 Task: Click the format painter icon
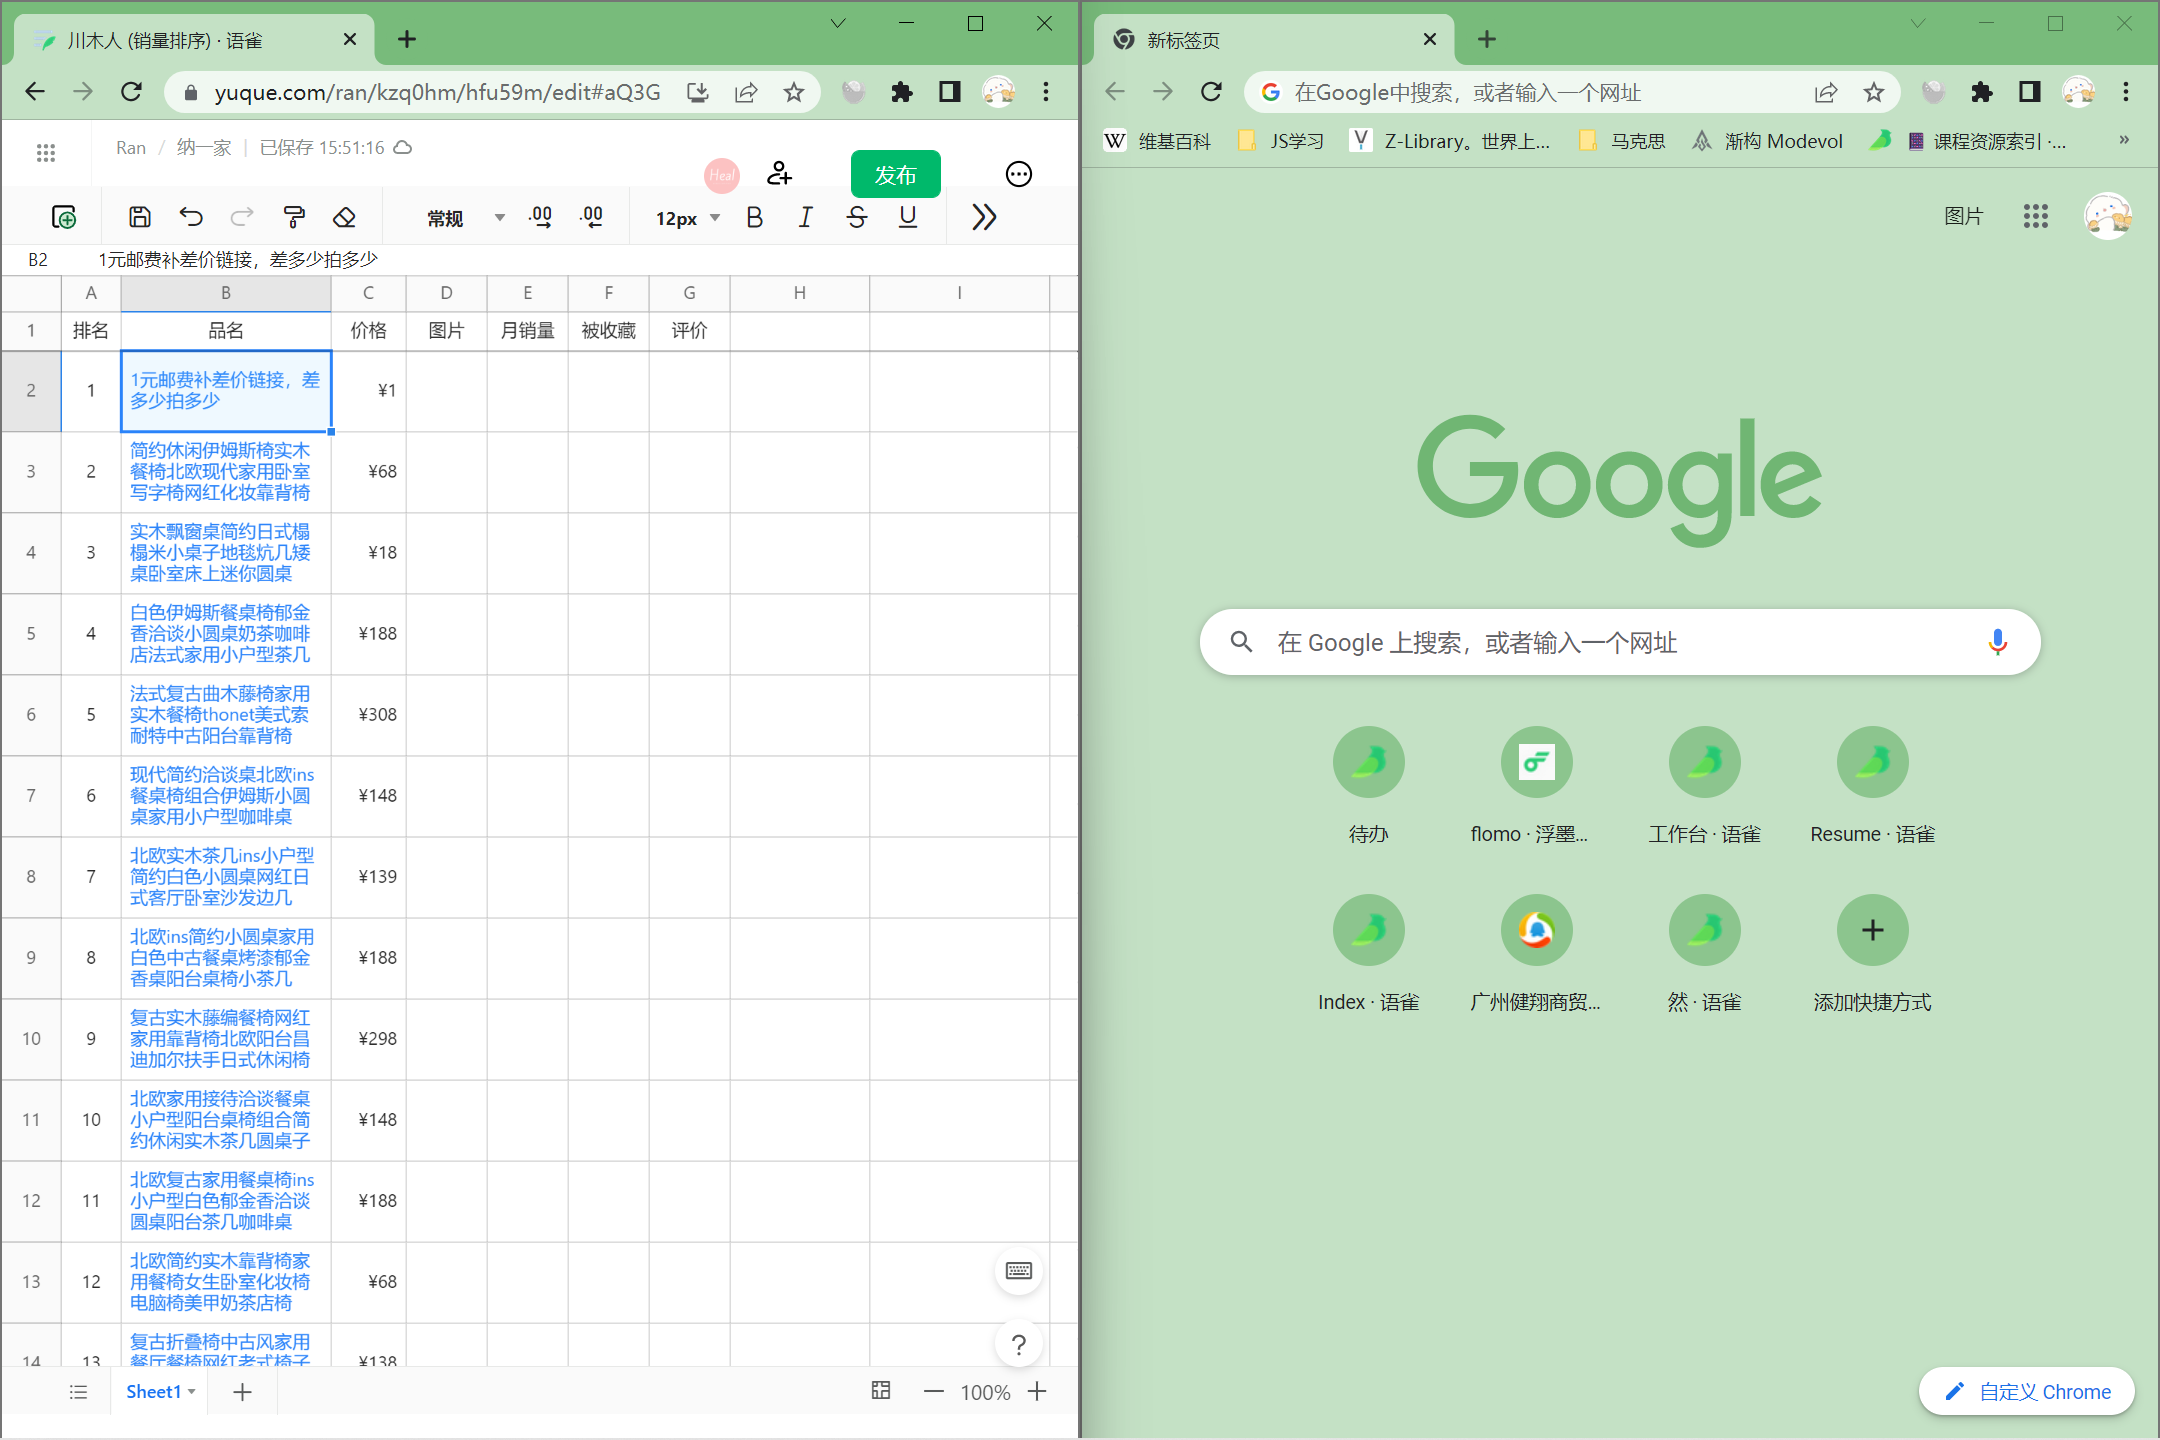coord(294,217)
